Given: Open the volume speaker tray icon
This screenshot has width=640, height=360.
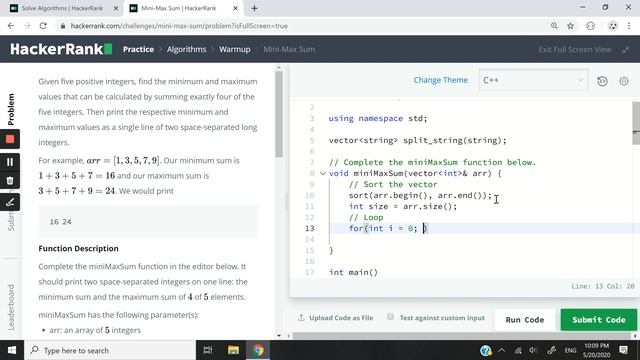Looking at the screenshot, I should [x=533, y=350].
